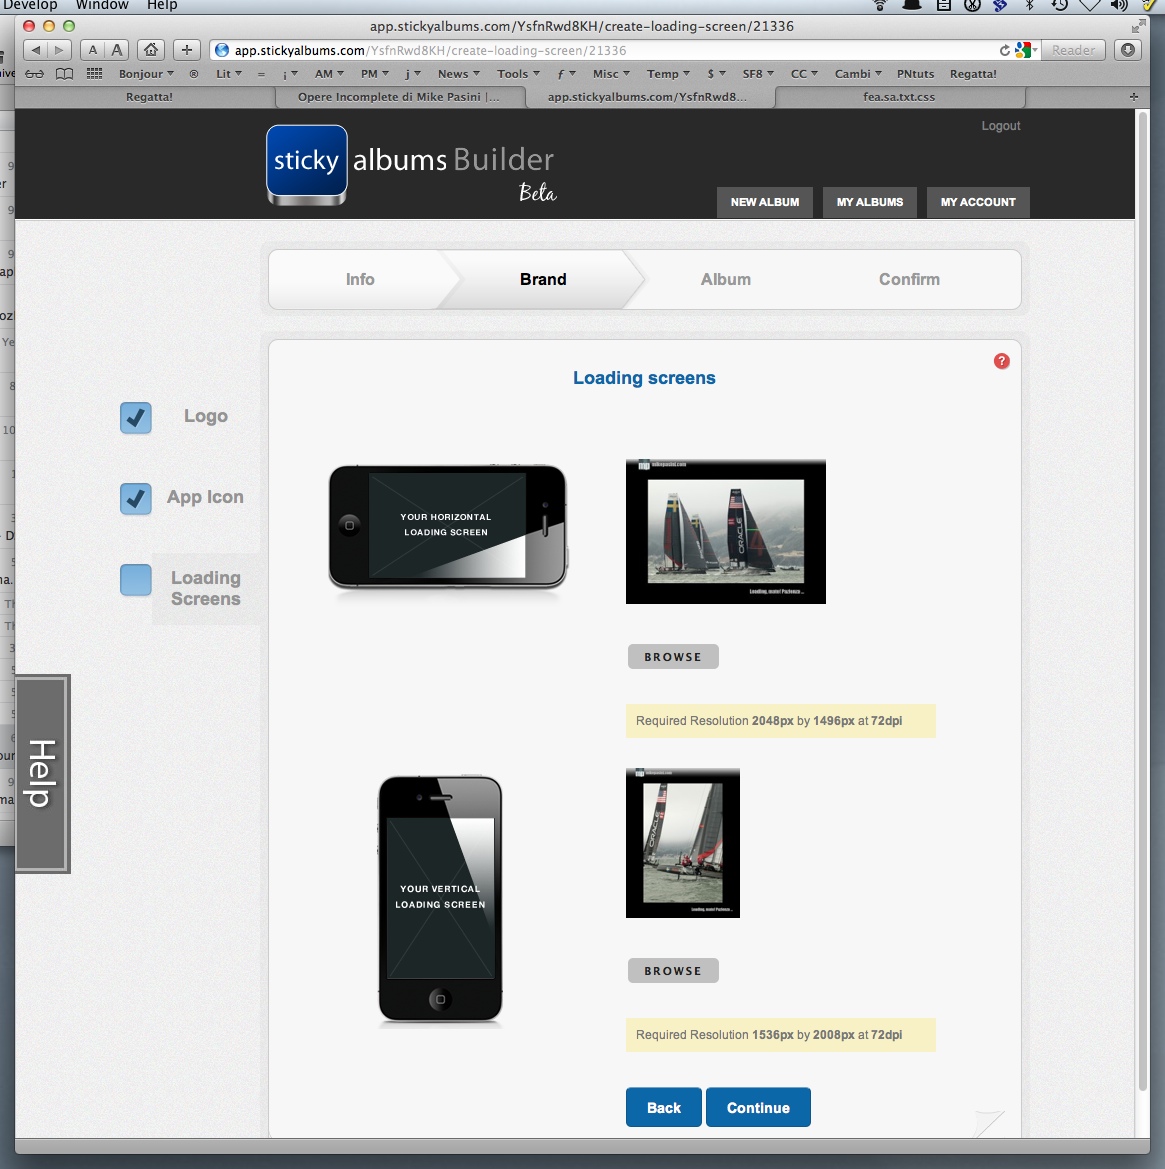Open the Tools bookmarks folder dropdown
Screen dimensions: 1165x1169
tap(518, 74)
